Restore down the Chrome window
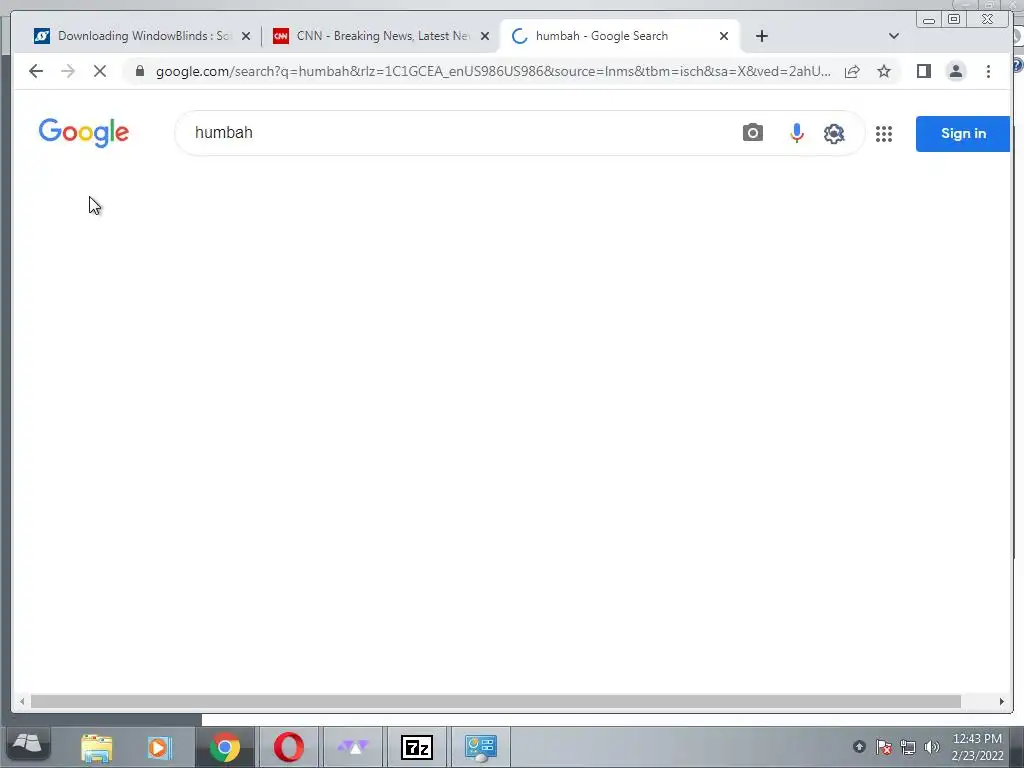Screen dimensions: 1024x768 click(x=953, y=20)
